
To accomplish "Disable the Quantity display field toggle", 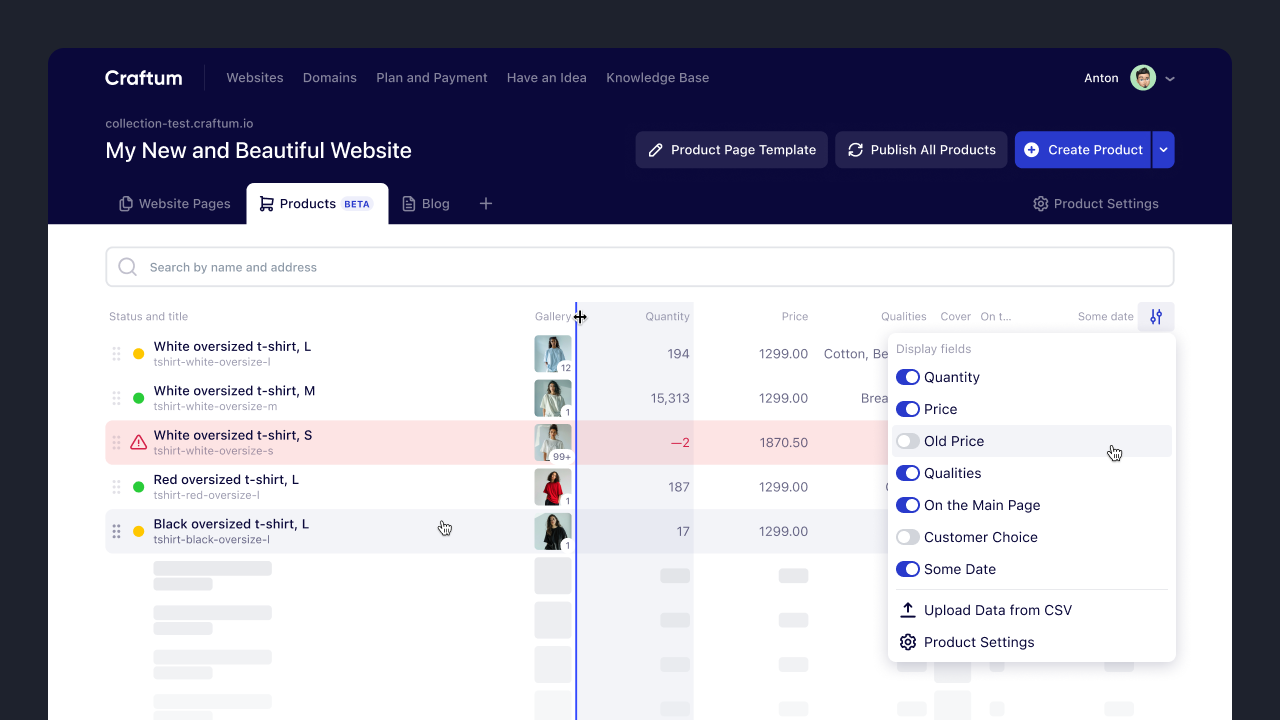I will (907, 377).
